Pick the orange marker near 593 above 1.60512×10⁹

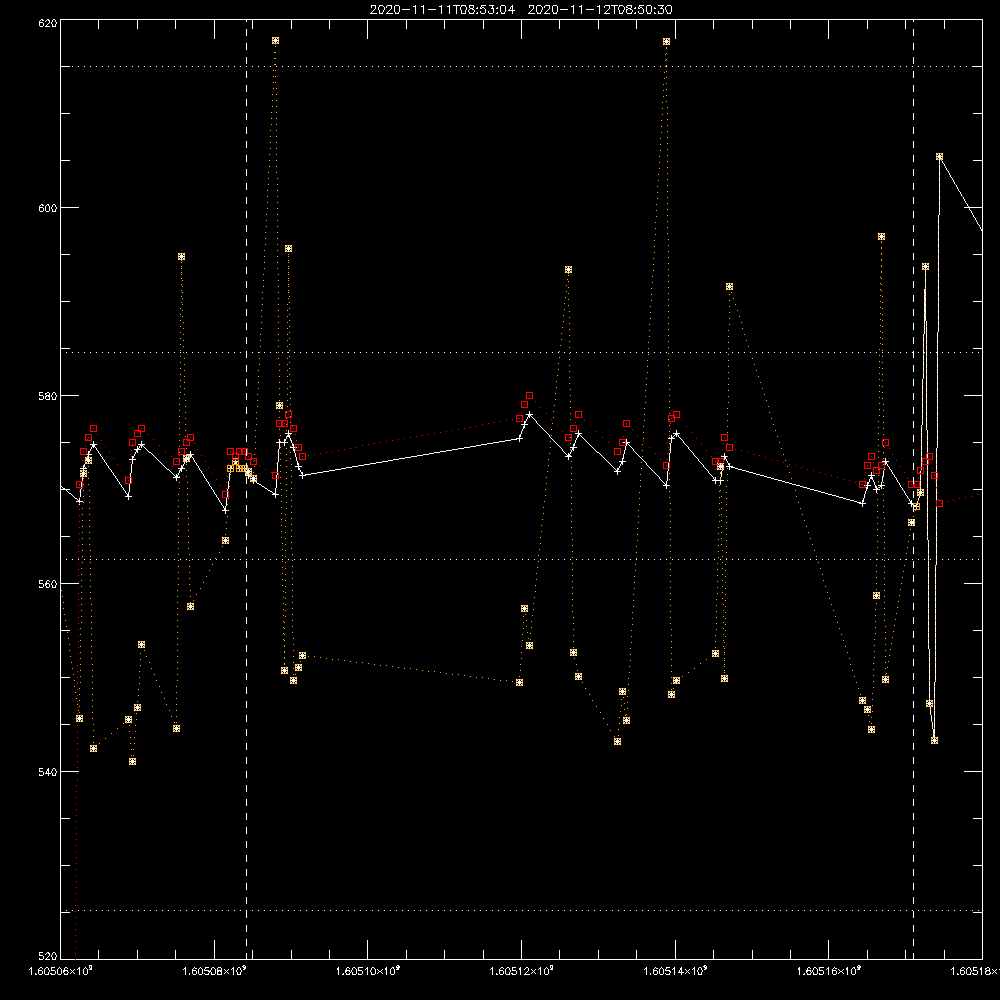point(569,270)
